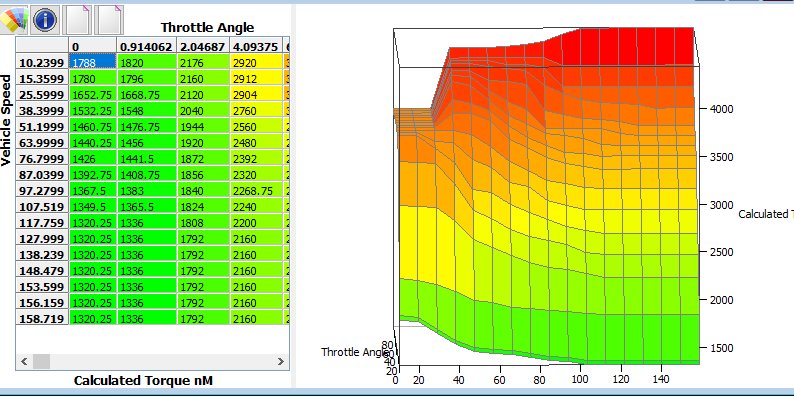The image size is (794, 398).
Task: Select the 4.09375 throttle angle column header
Action: (256, 47)
